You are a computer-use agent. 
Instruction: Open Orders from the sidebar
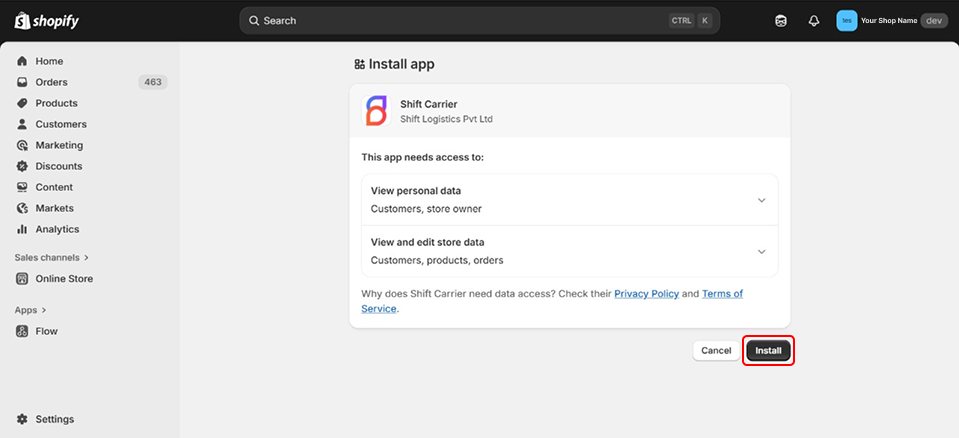coord(51,82)
